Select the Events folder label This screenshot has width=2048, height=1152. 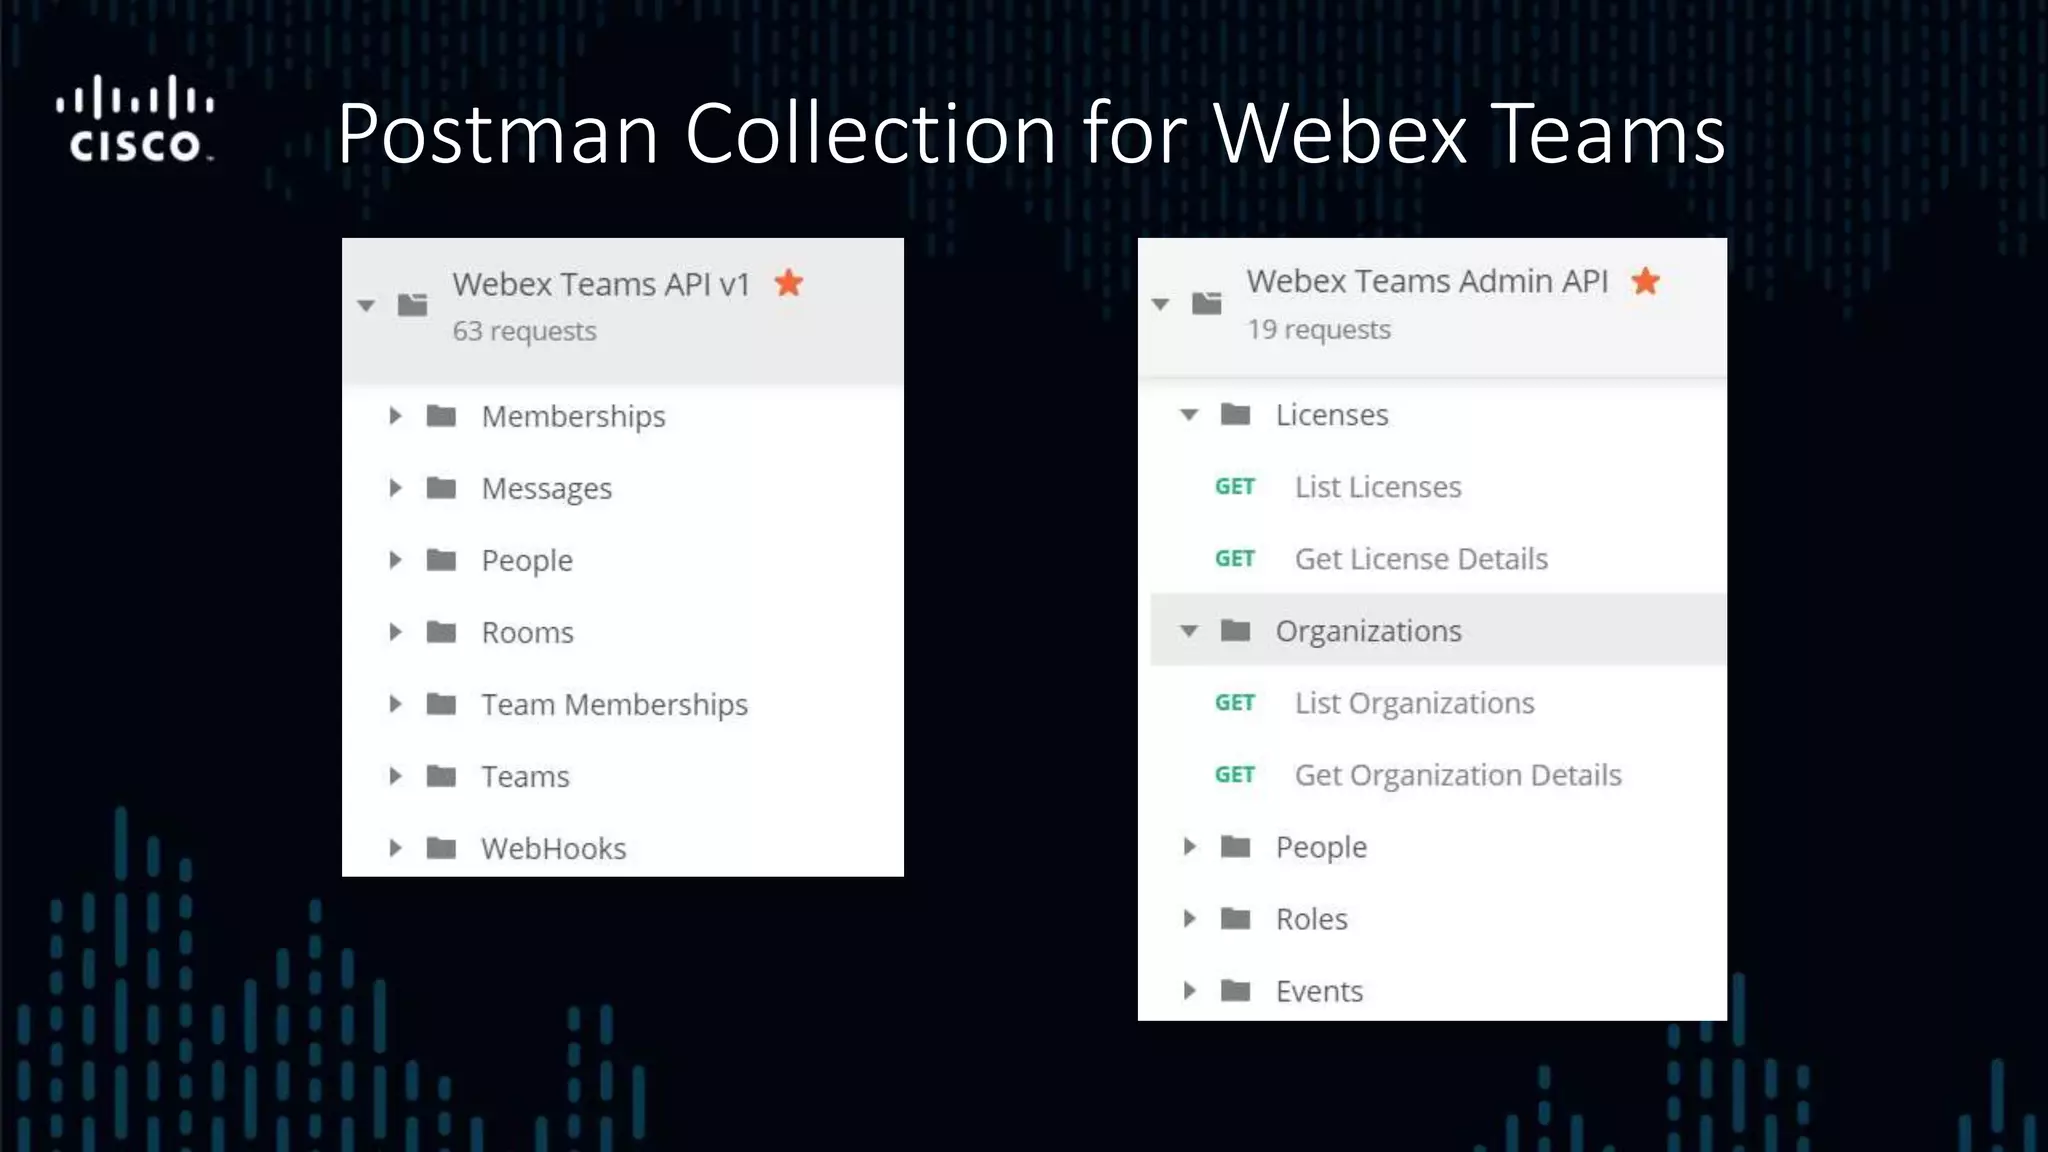[1319, 990]
